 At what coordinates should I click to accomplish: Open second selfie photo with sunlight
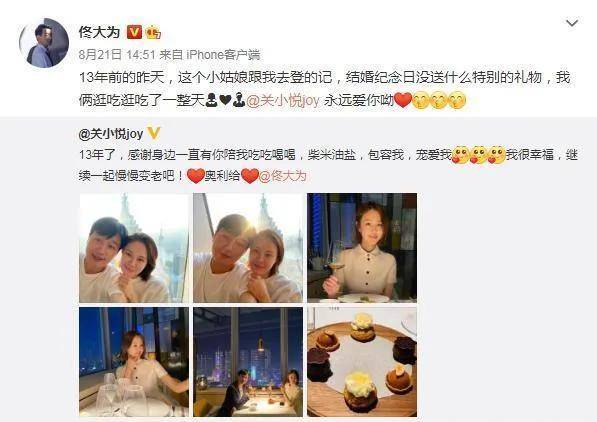[248, 248]
